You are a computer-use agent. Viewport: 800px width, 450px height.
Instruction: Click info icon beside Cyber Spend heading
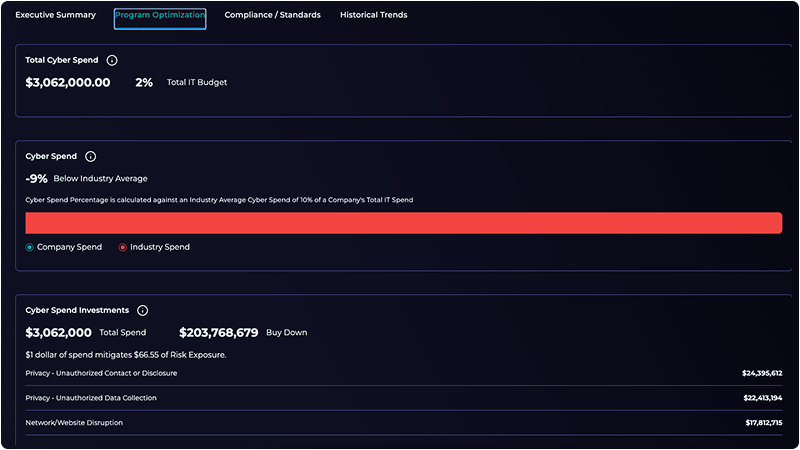[91, 157]
